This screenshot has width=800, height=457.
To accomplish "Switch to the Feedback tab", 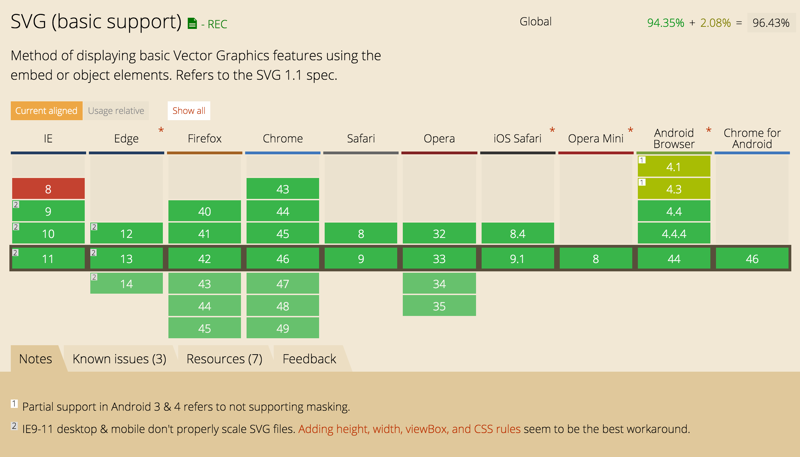I will click(x=309, y=359).
